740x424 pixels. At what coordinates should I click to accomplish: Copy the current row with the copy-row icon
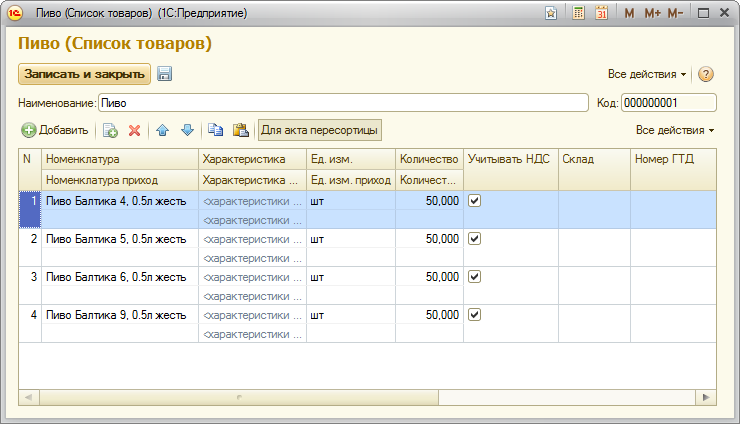pos(110,130)
